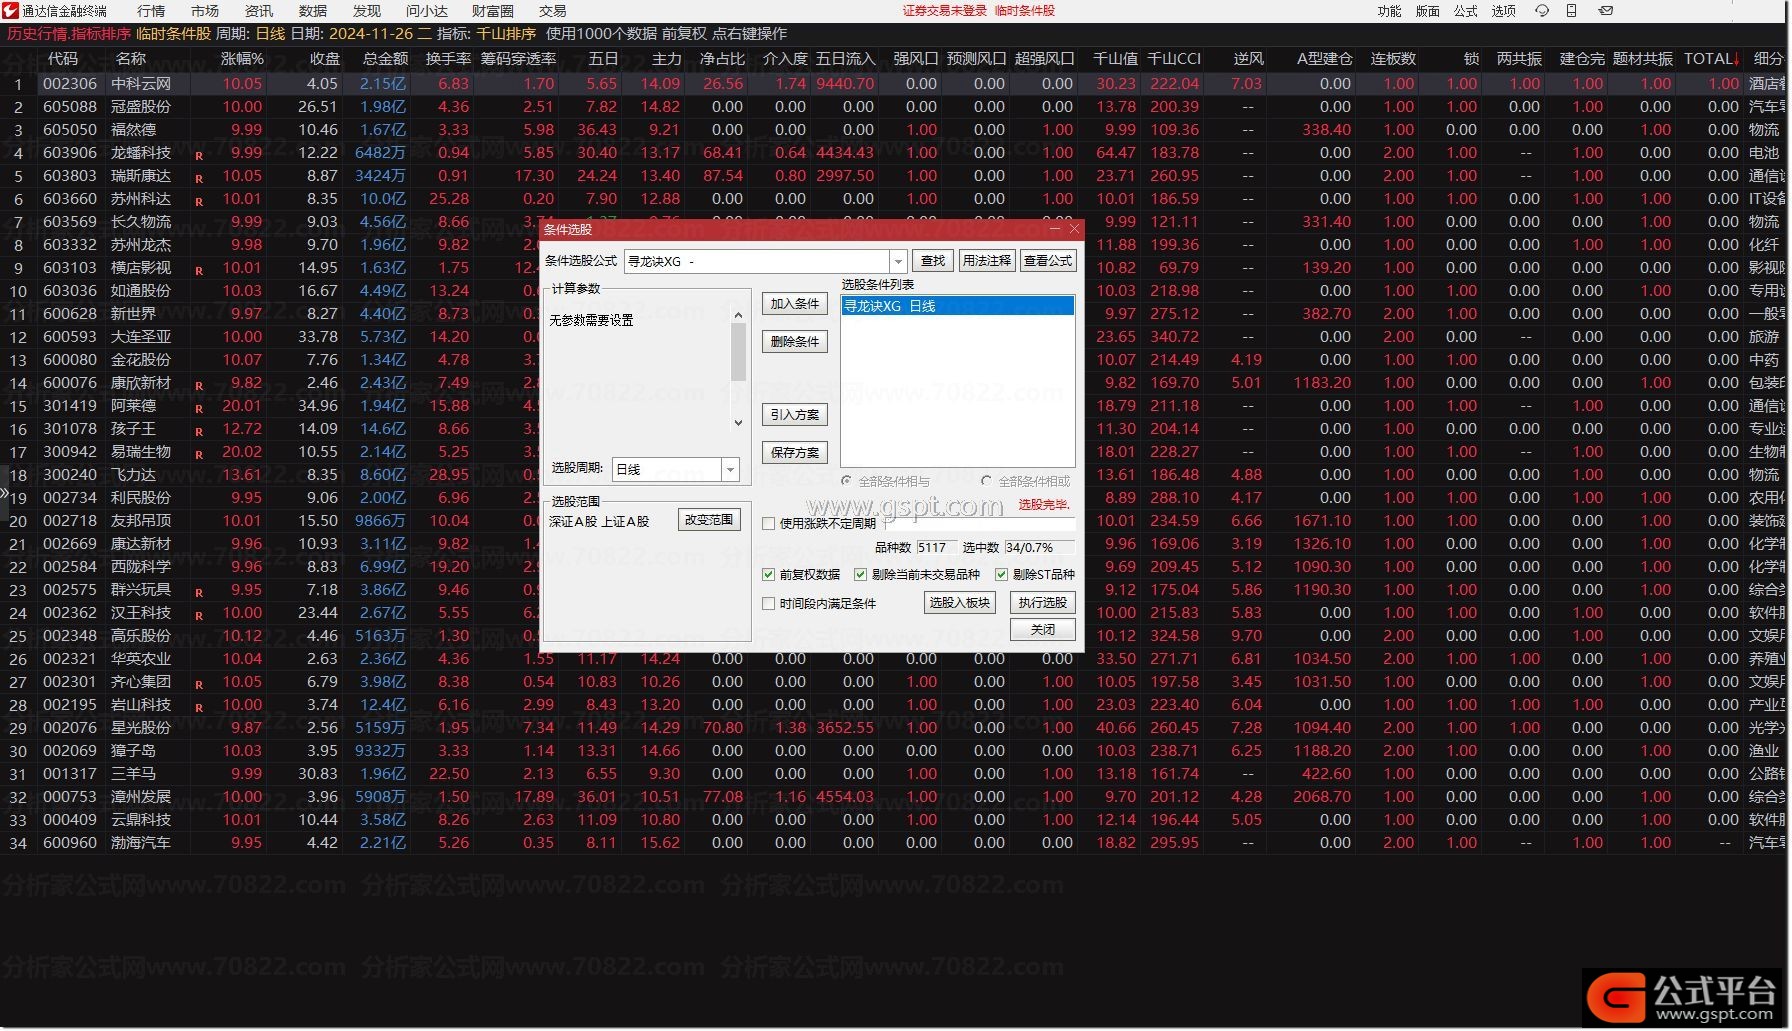1792x1031 pixels.
Task: Click the 关闭 button in dialog
Action: click(1042, 630)
